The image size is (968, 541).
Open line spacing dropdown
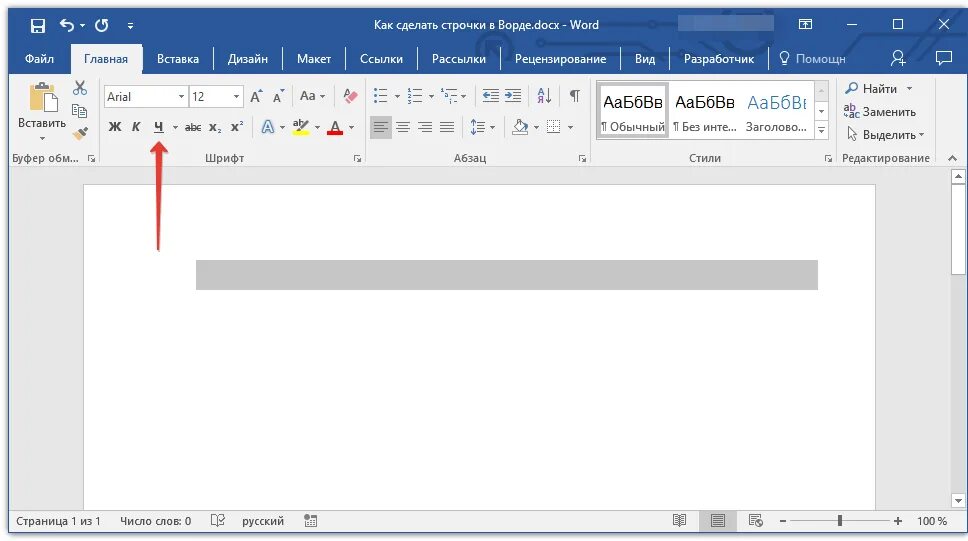[482, 127]
